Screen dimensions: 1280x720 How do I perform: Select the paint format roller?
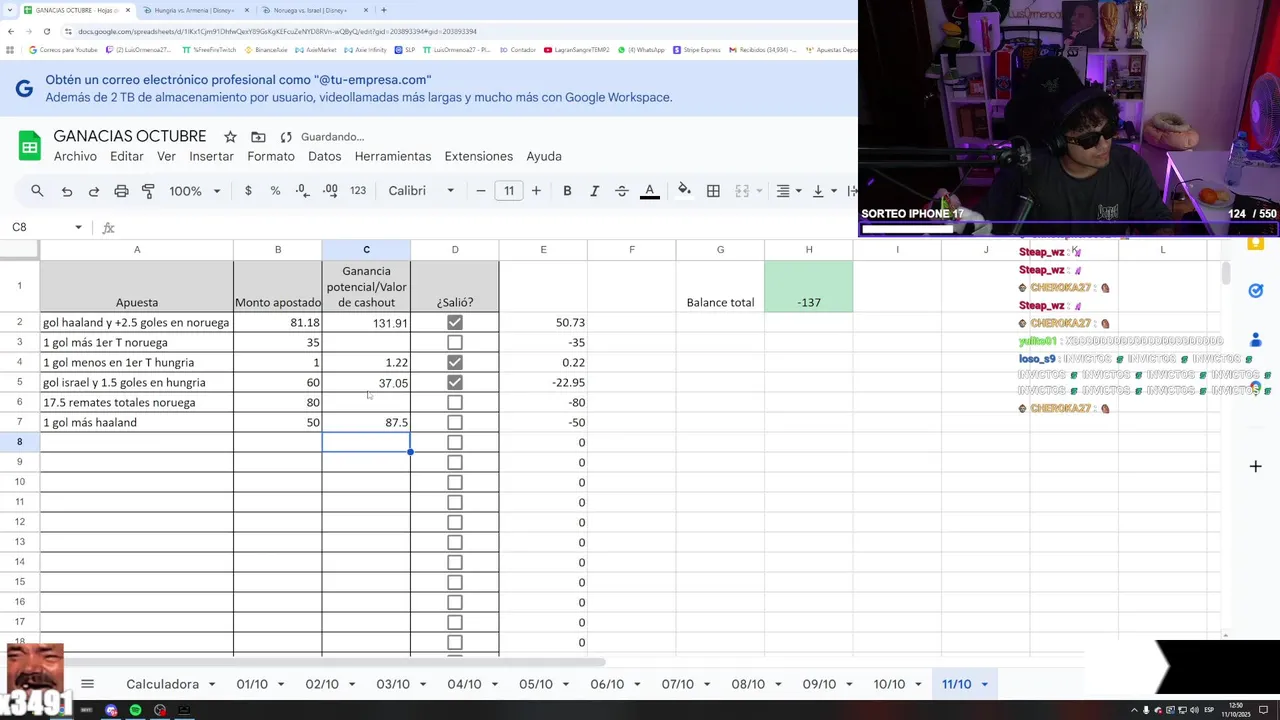click(148, 191)
